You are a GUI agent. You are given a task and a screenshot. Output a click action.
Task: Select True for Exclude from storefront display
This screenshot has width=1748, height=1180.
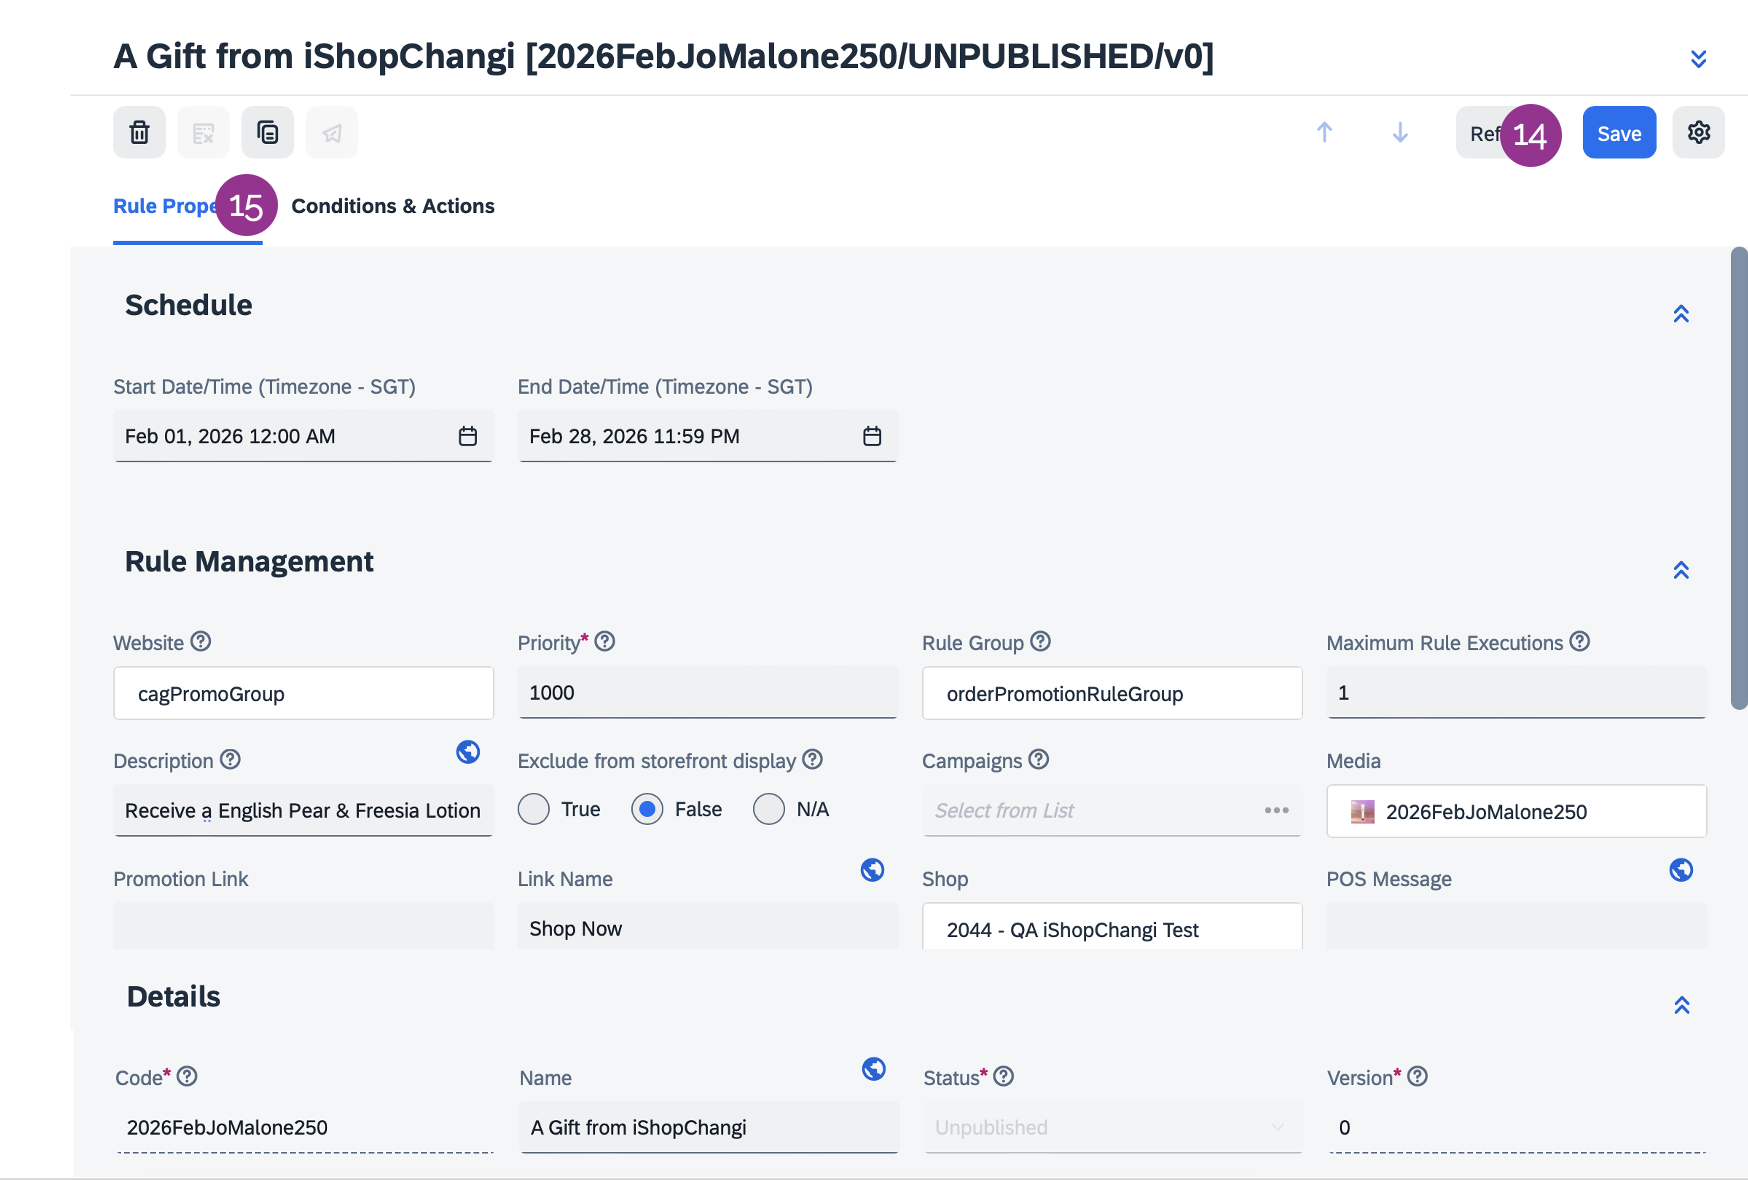coord(534,809)
